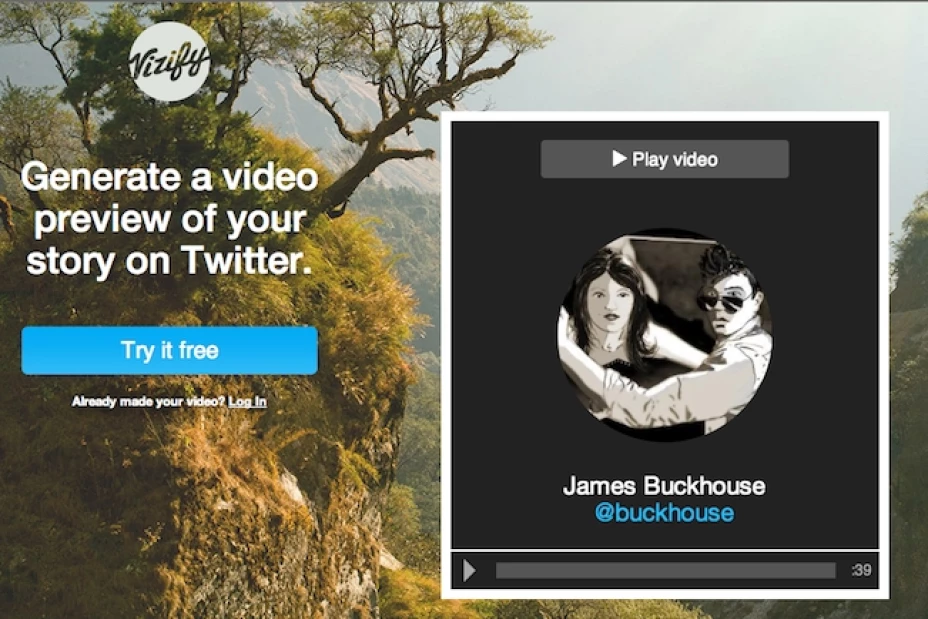Click the James Buckhouse name text

(663, 487)
